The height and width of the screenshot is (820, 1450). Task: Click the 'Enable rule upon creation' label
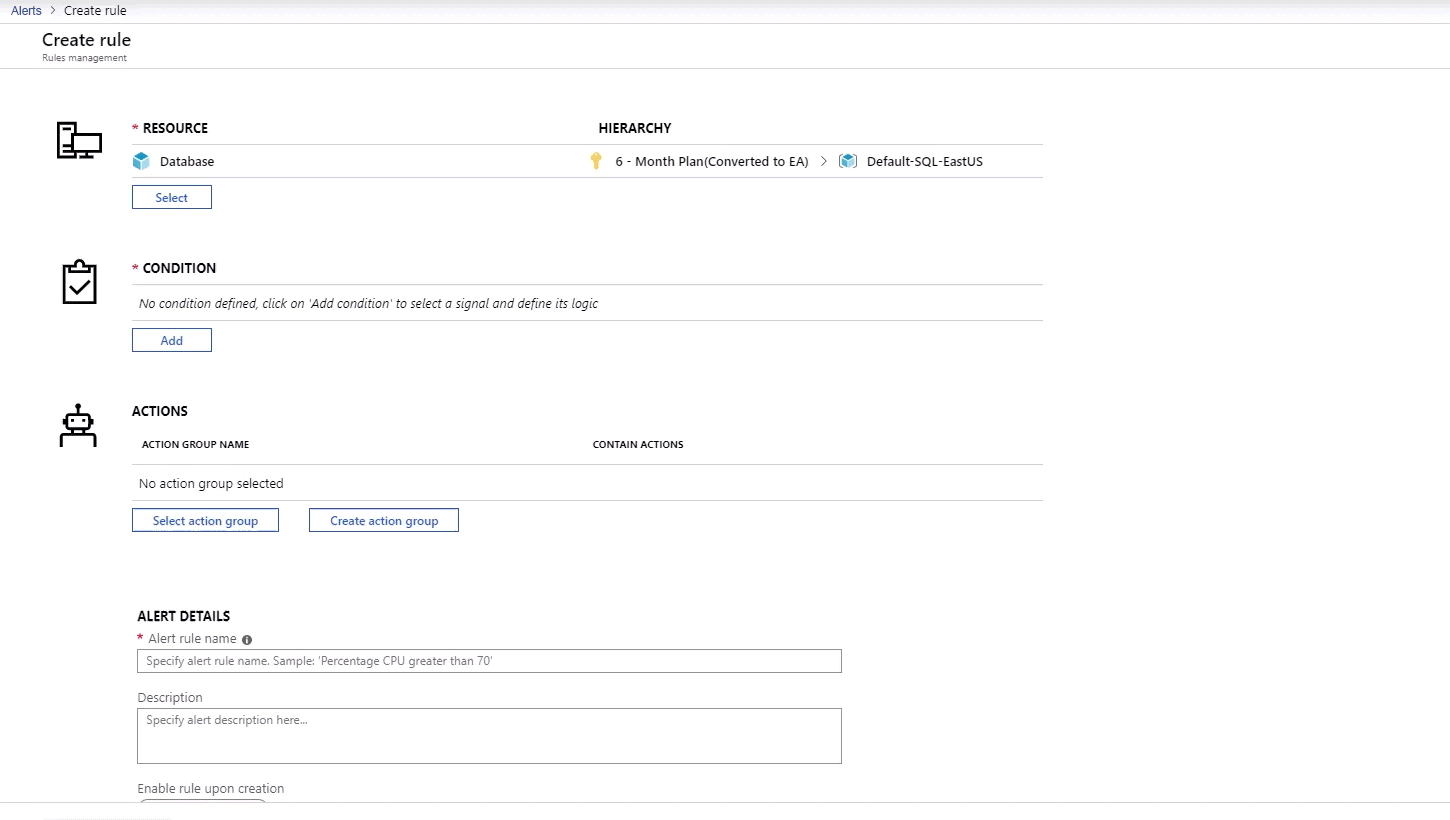coord(211,789)
